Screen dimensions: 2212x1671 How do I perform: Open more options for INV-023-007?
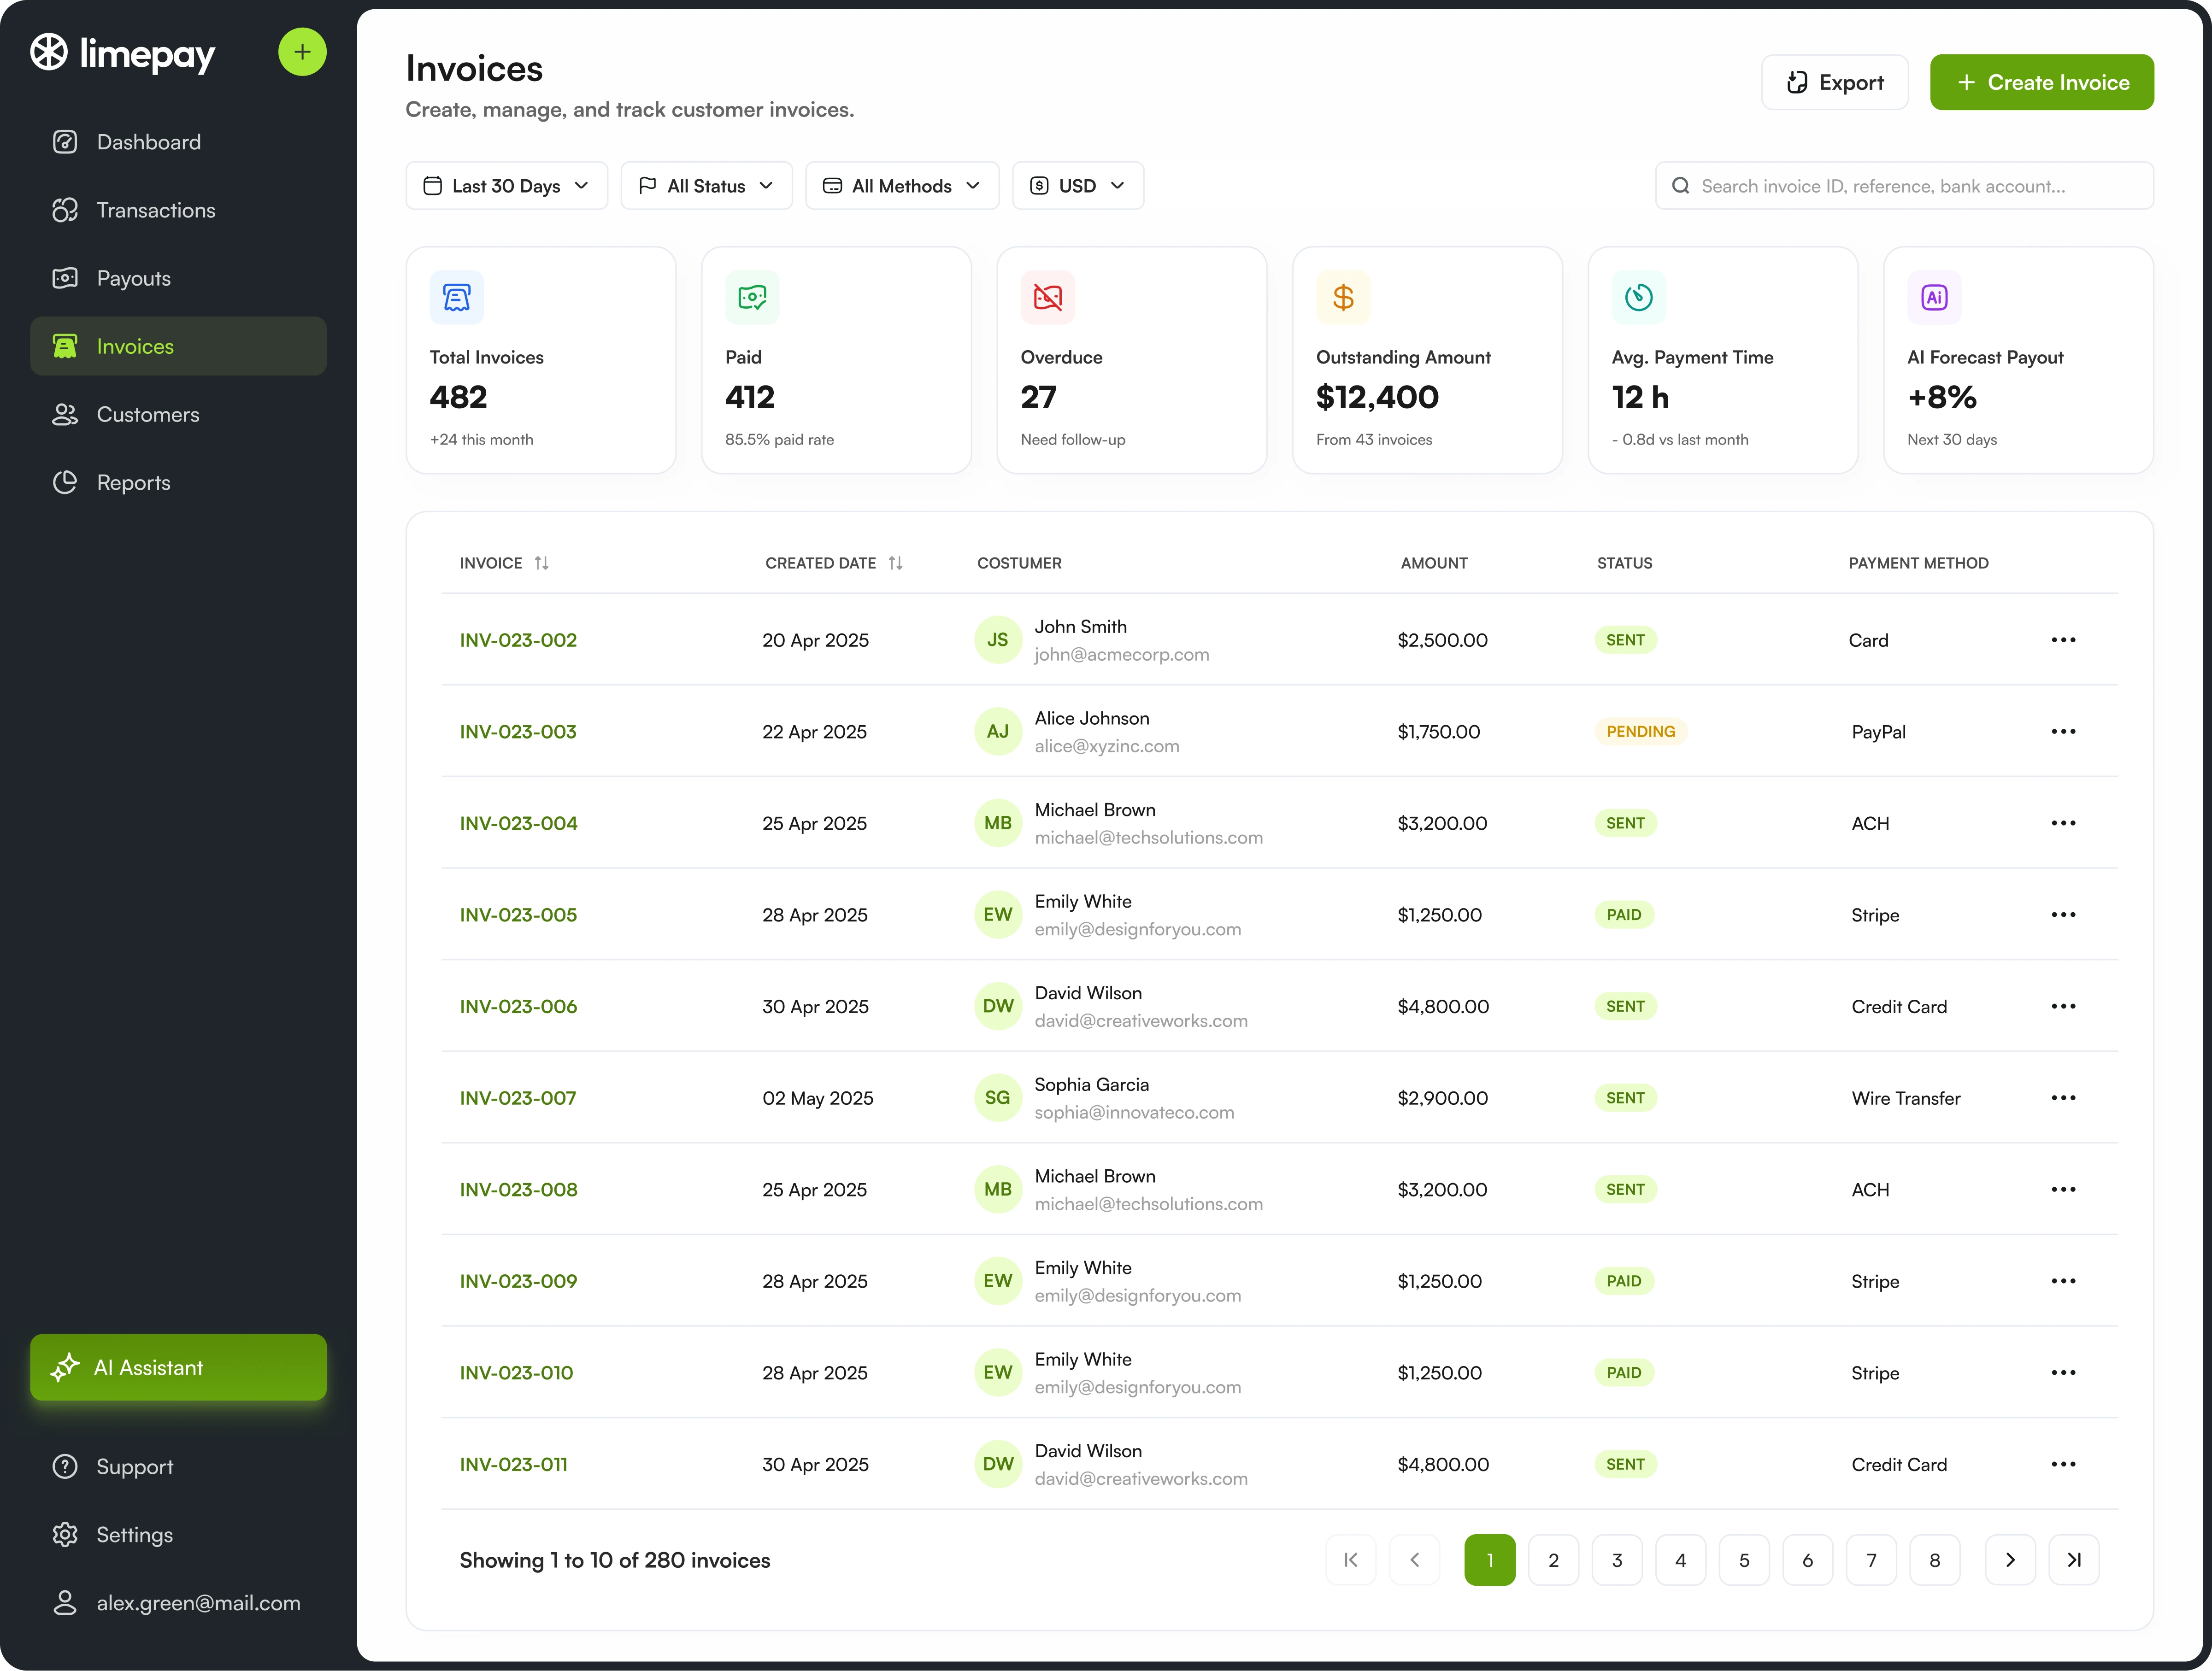click(x=2063, y=1098)
